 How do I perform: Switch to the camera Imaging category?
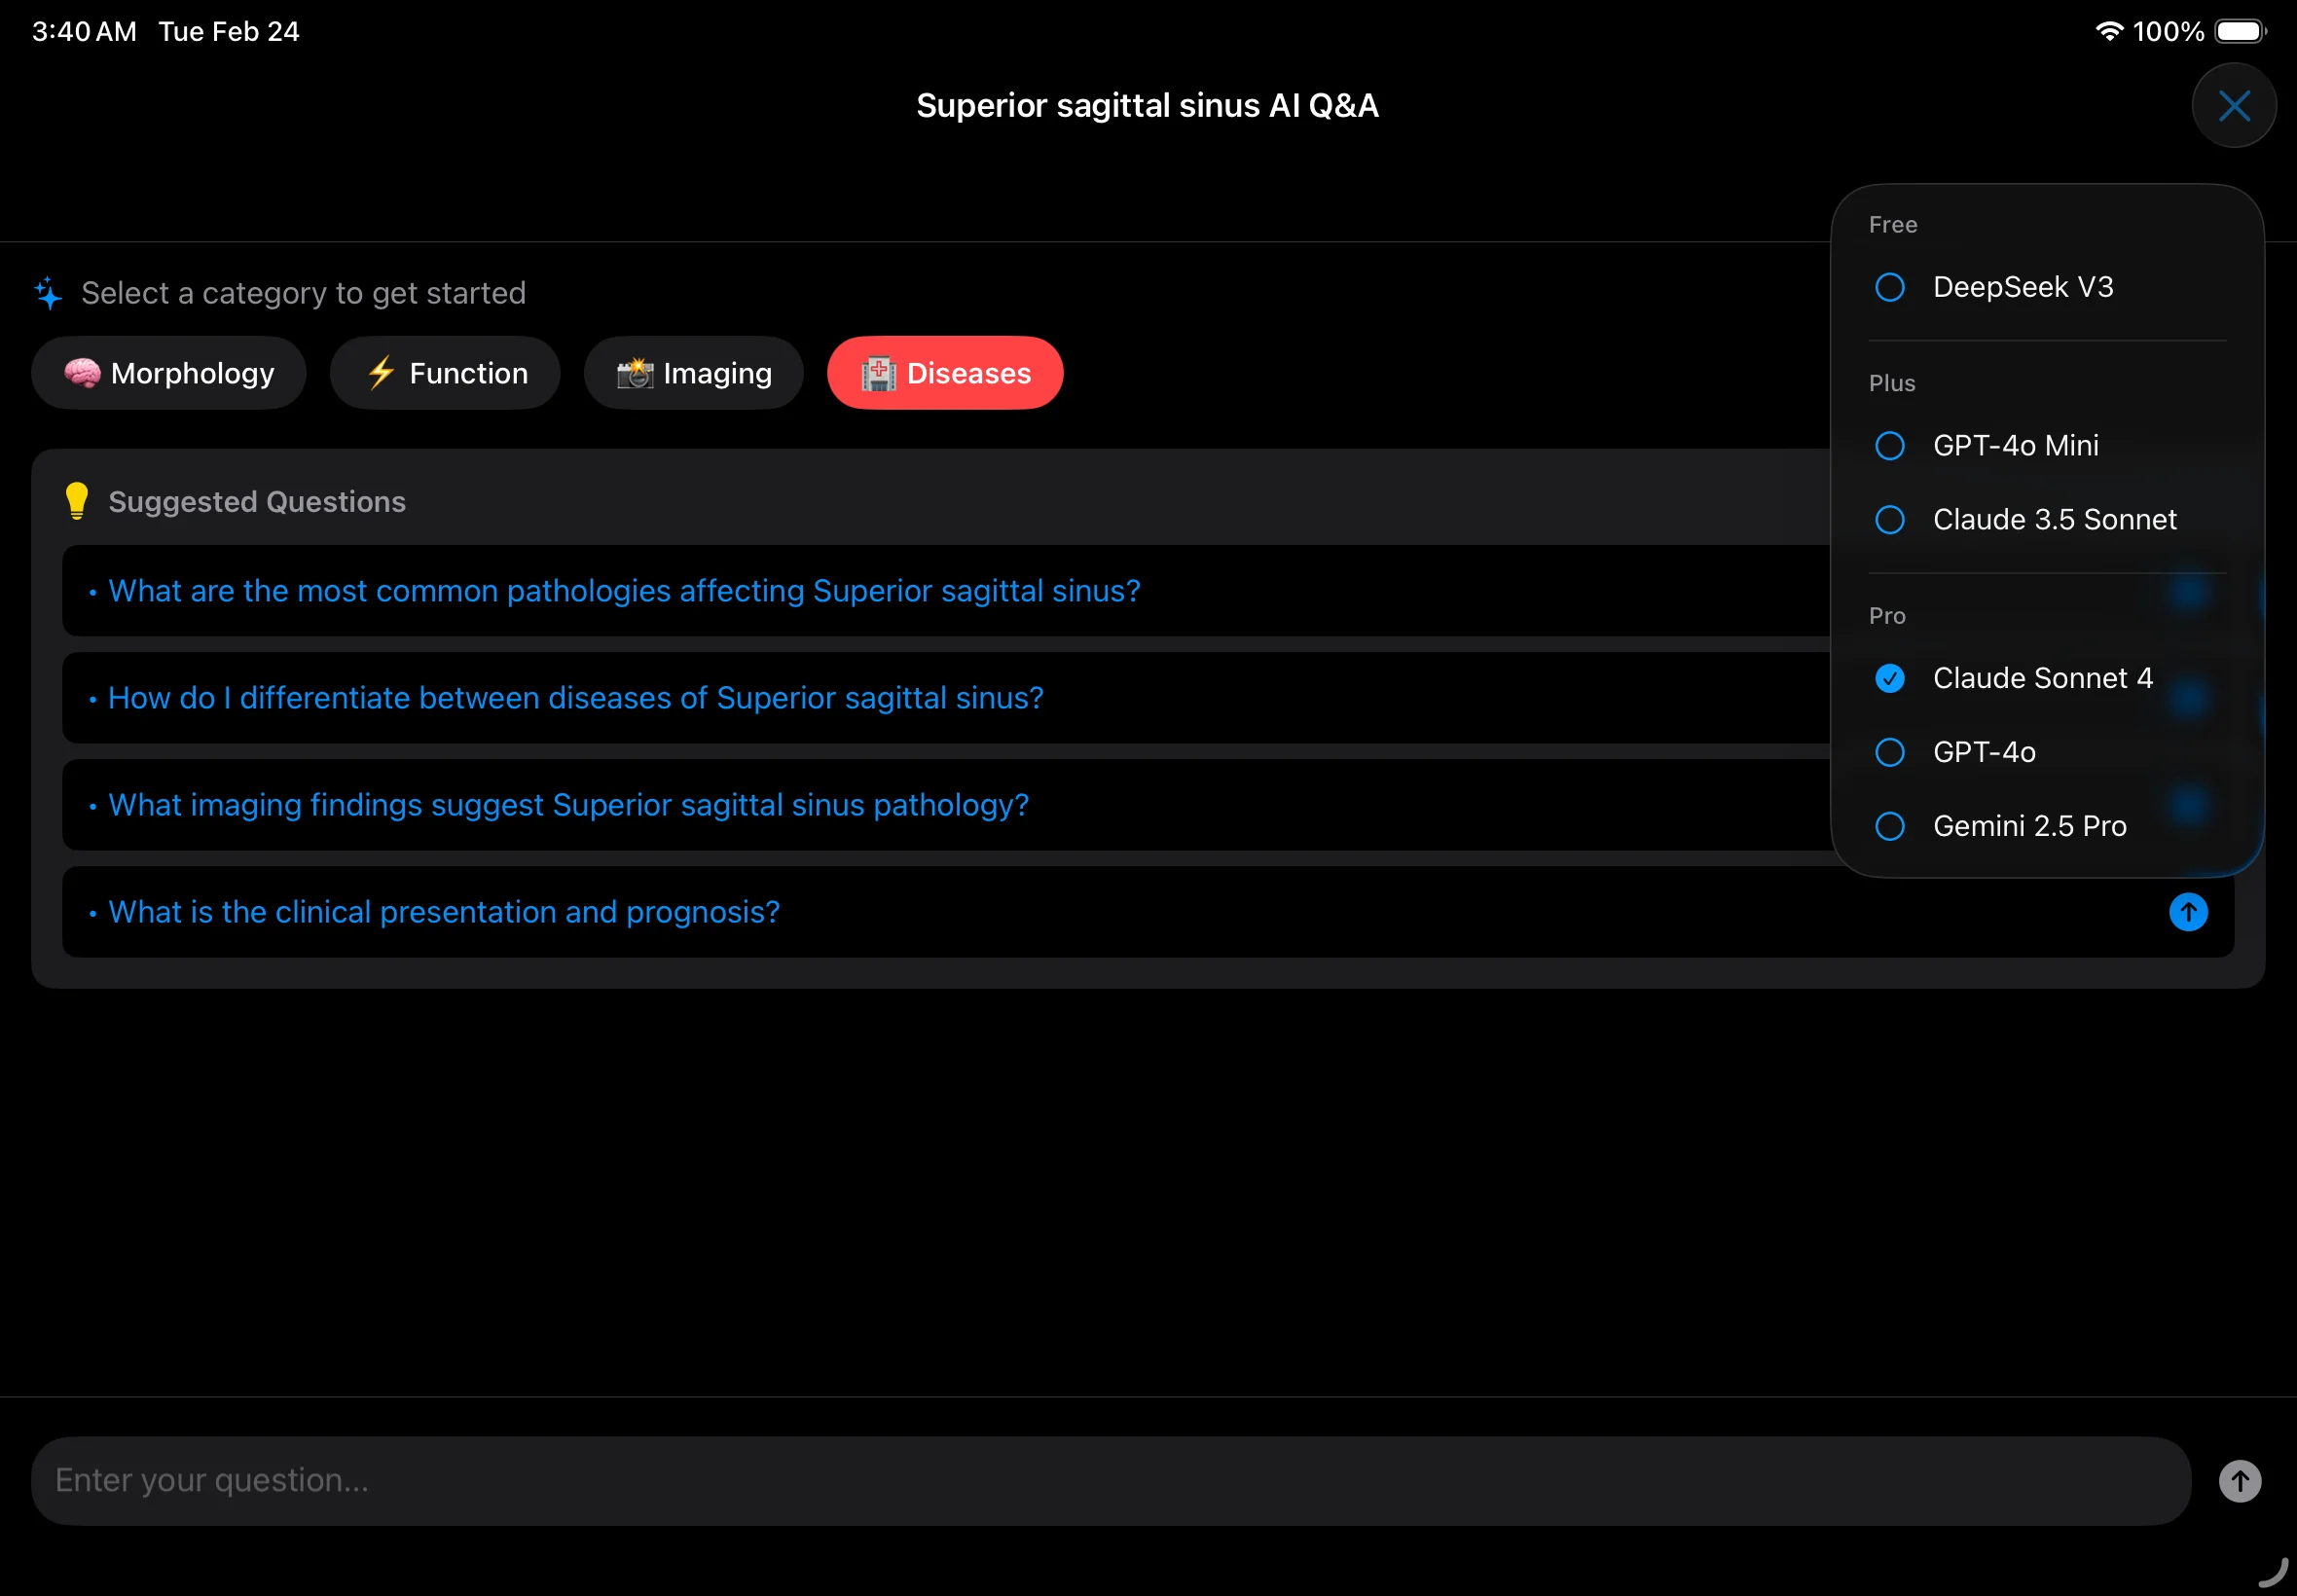click(x=694, y=373)
